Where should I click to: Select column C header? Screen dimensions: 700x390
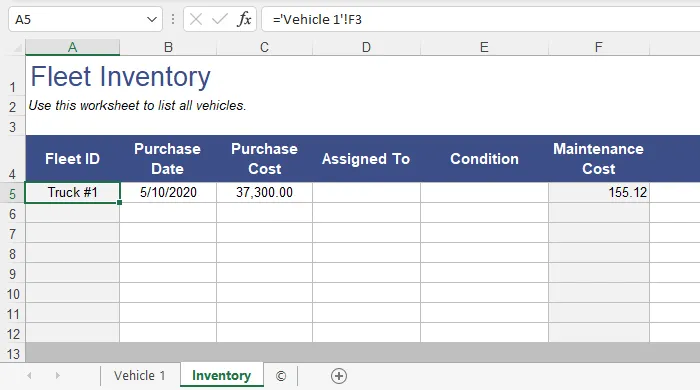tap(264, 47)
